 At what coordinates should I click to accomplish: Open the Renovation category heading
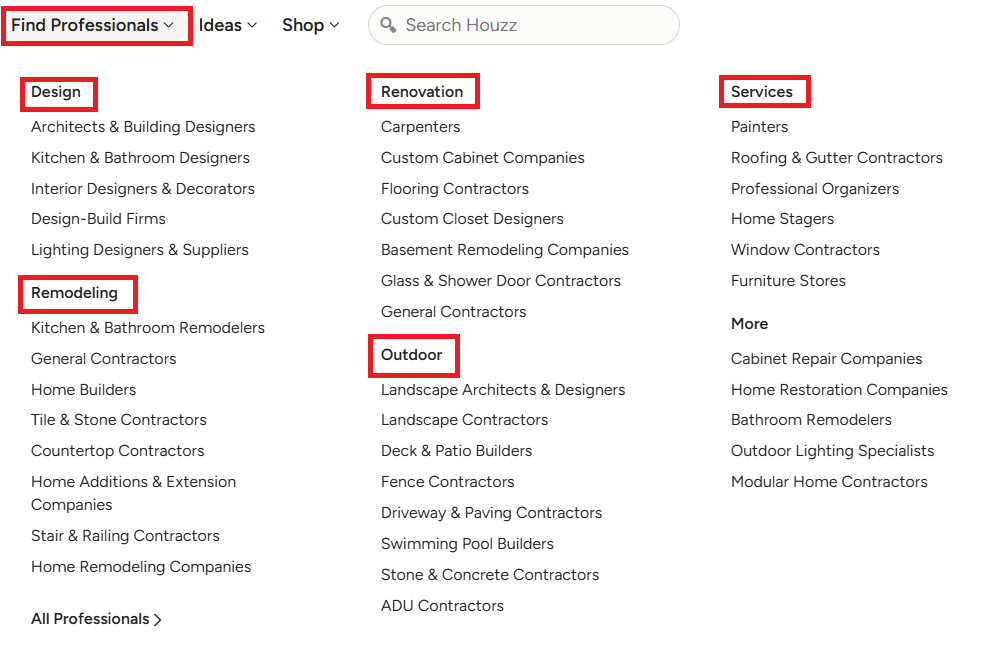tap(422, 90)
